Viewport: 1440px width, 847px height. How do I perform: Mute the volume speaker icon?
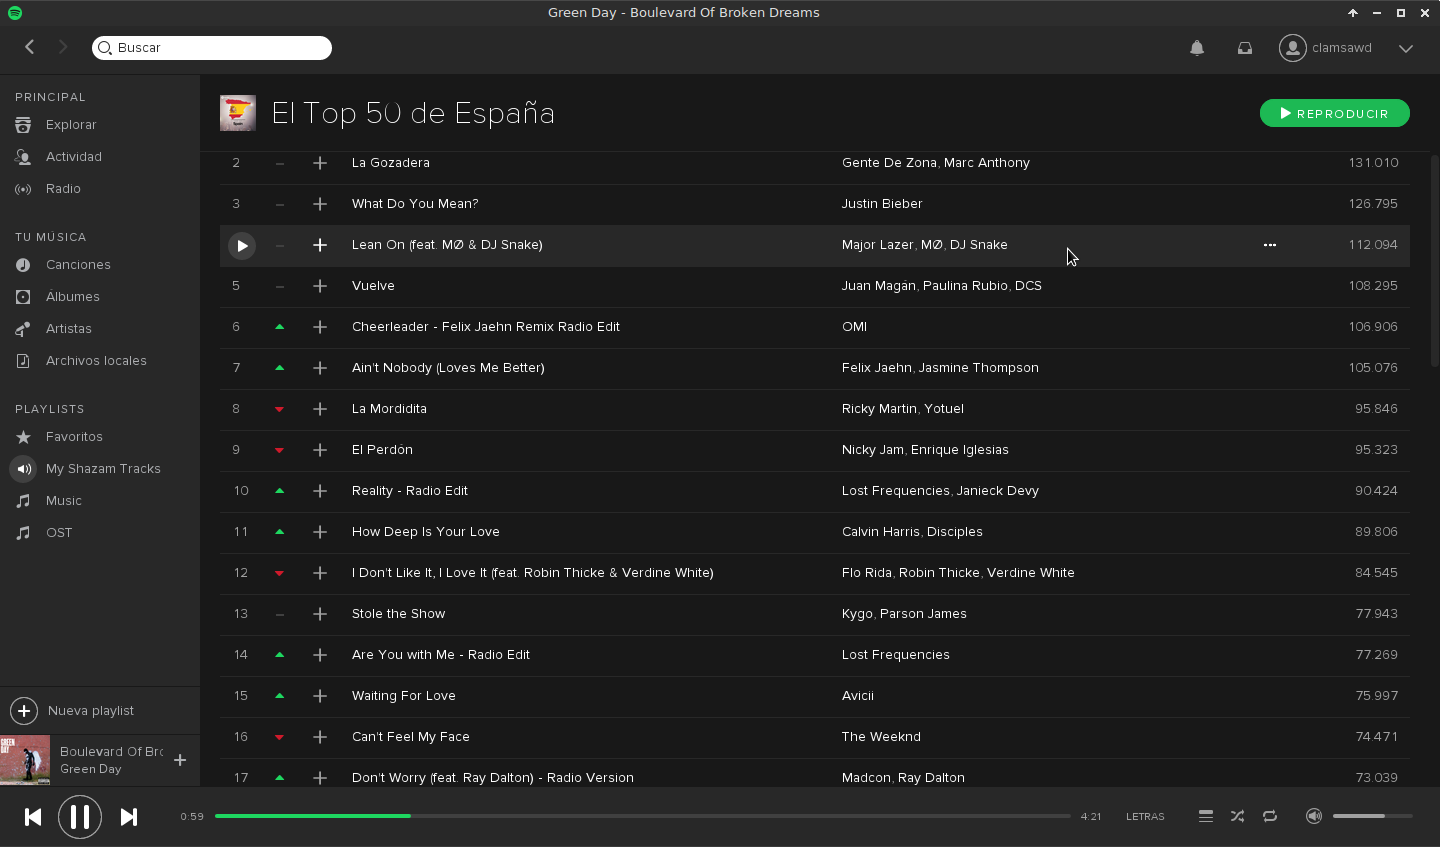coord(1314,817)
